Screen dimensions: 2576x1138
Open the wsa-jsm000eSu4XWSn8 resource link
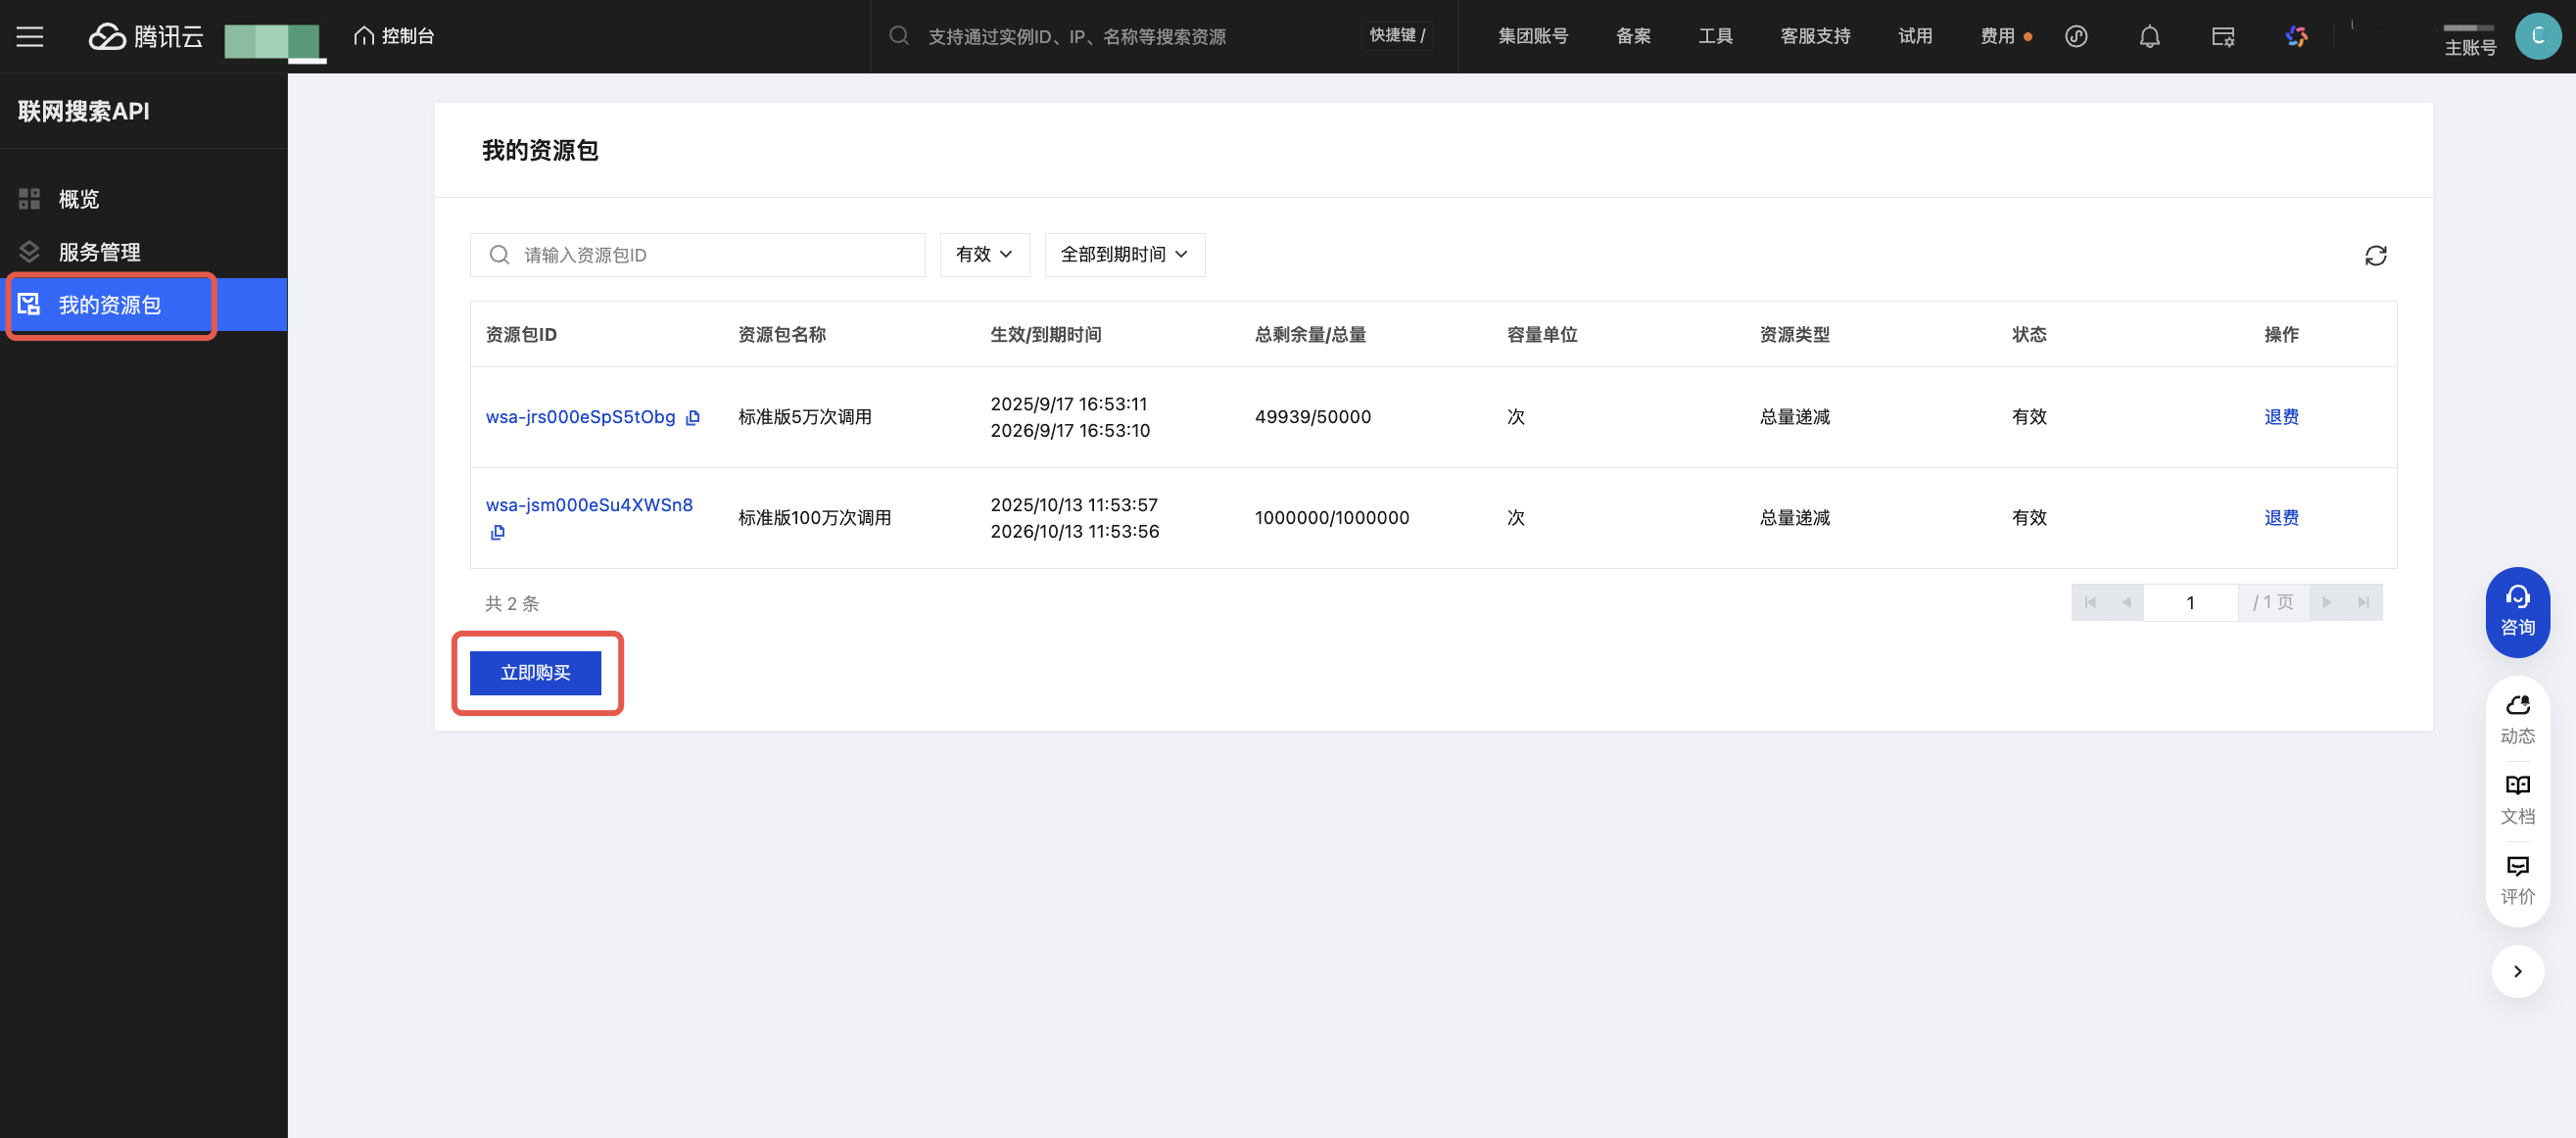click(589, 505)
